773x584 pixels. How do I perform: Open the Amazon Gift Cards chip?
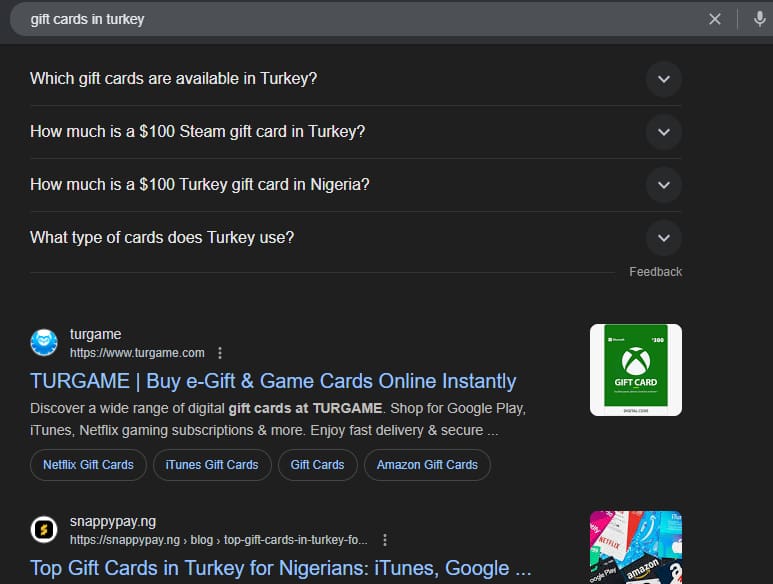(x=427, y=464)
